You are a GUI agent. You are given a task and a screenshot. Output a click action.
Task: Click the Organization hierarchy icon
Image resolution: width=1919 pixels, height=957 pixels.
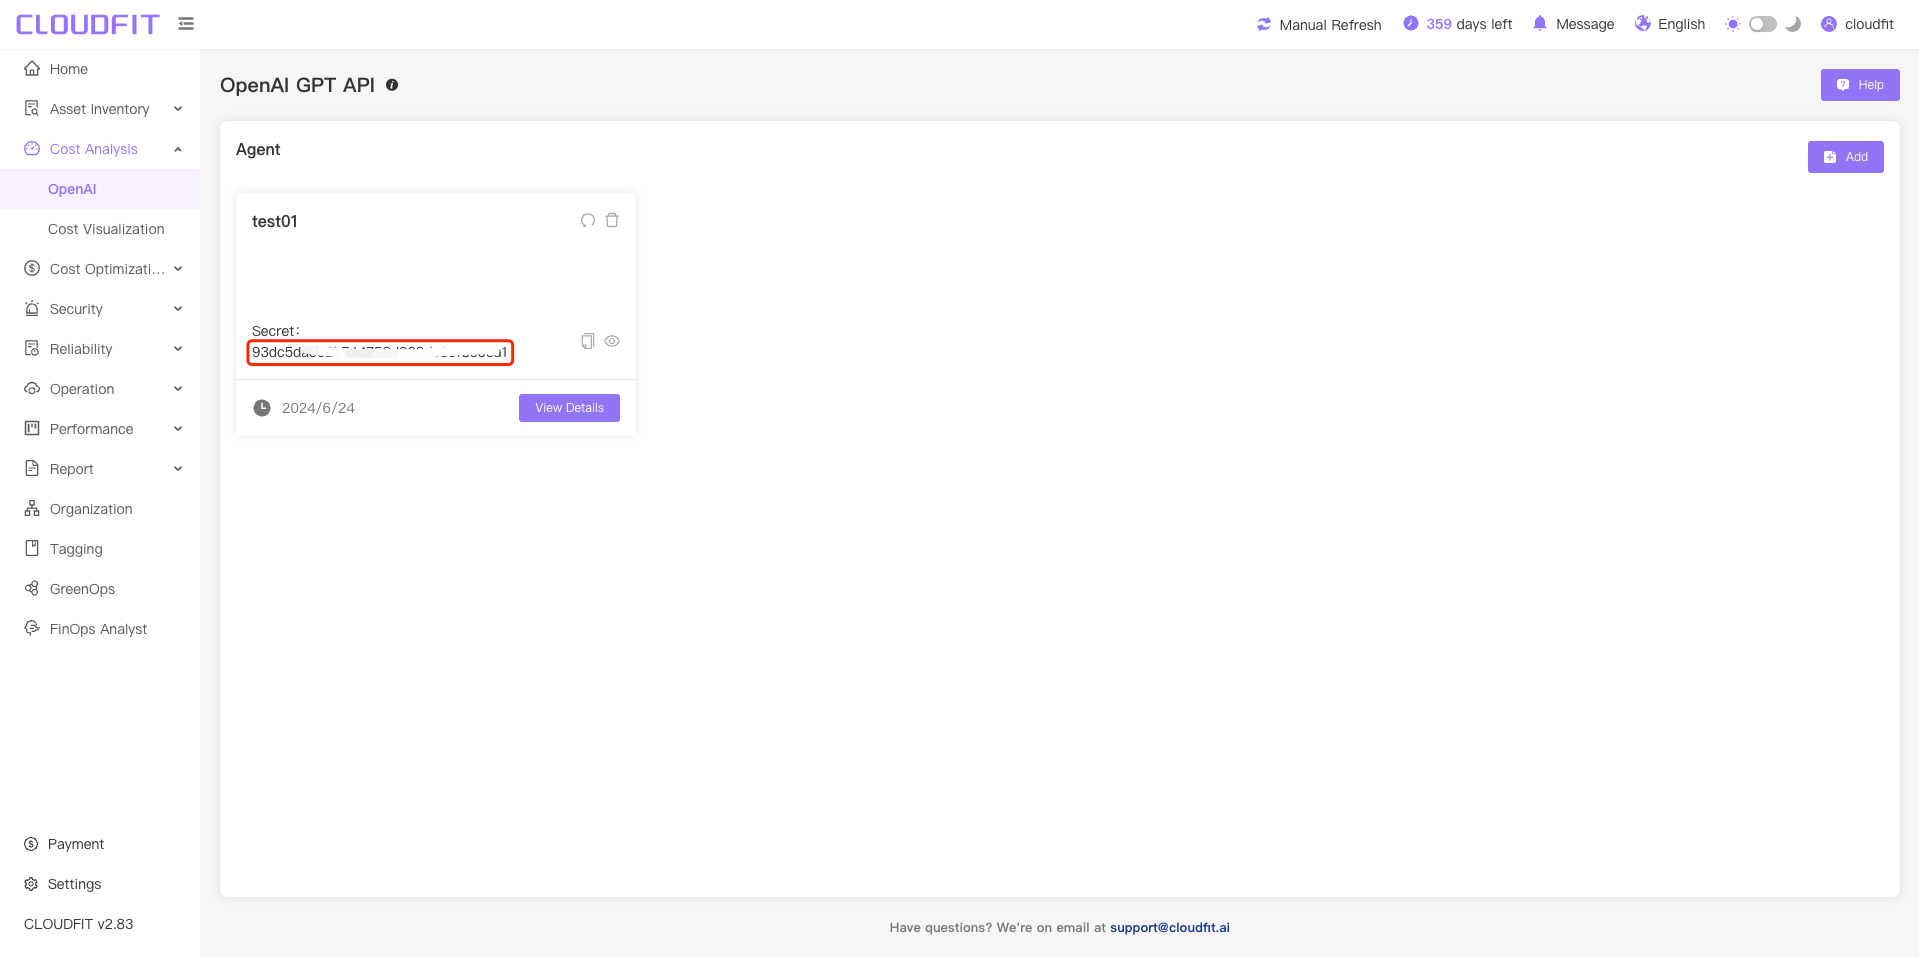[32, 508]
